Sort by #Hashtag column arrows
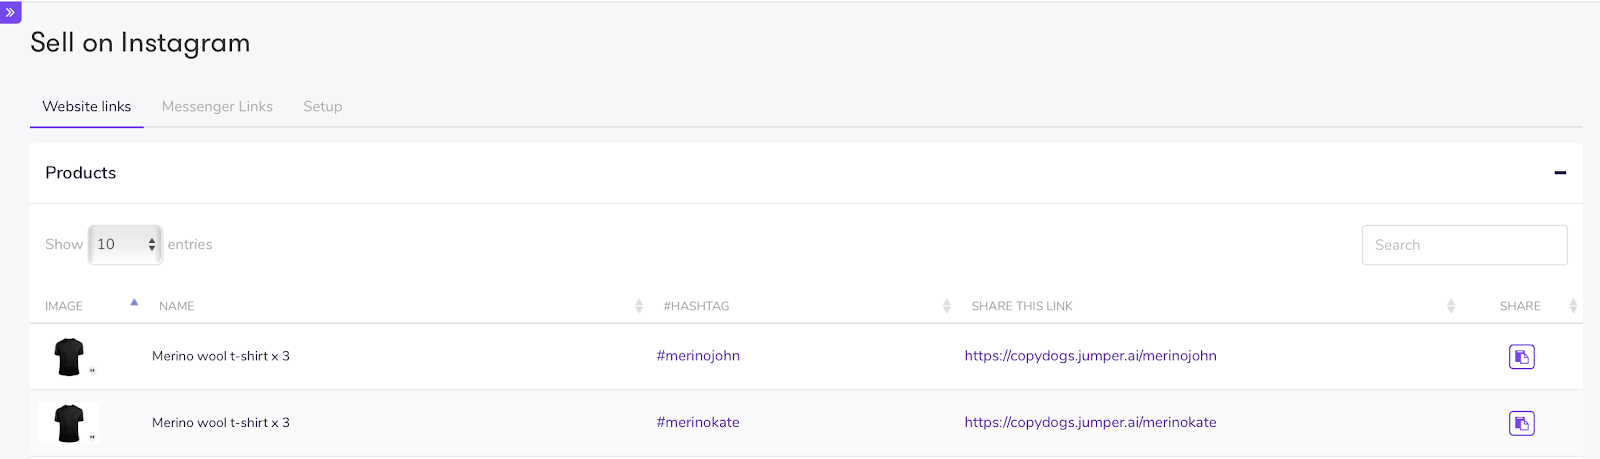The image size is (1600, 459). click(946, 306)
